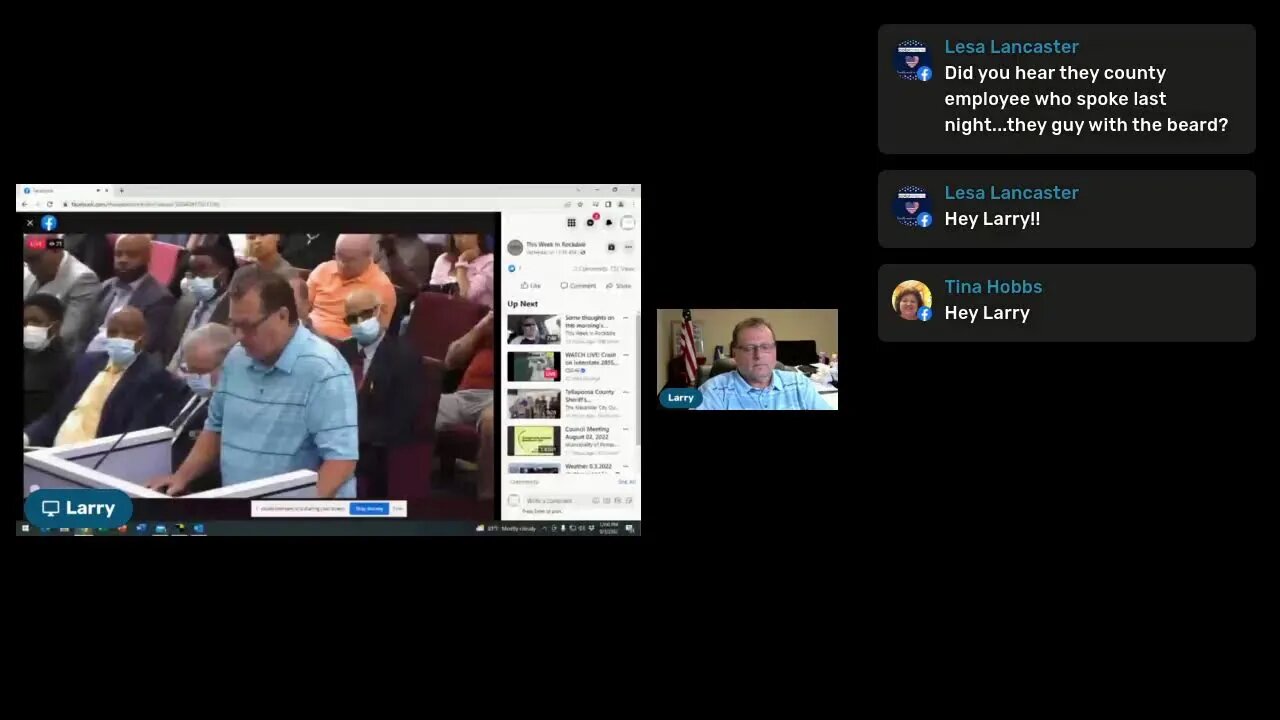
Task: Click the reactions icon under the post
Action: (x=512, y=268)
